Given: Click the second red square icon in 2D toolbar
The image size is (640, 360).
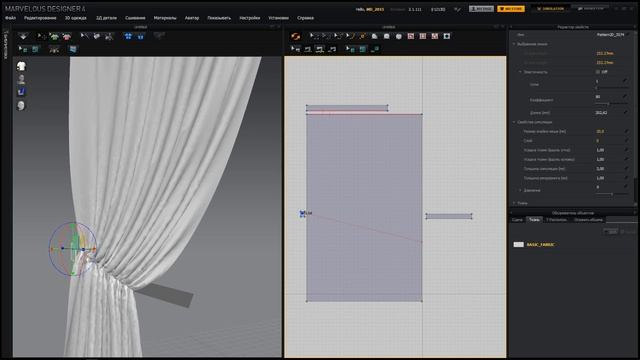Looking at the screenshot, I should coord(423,36).
